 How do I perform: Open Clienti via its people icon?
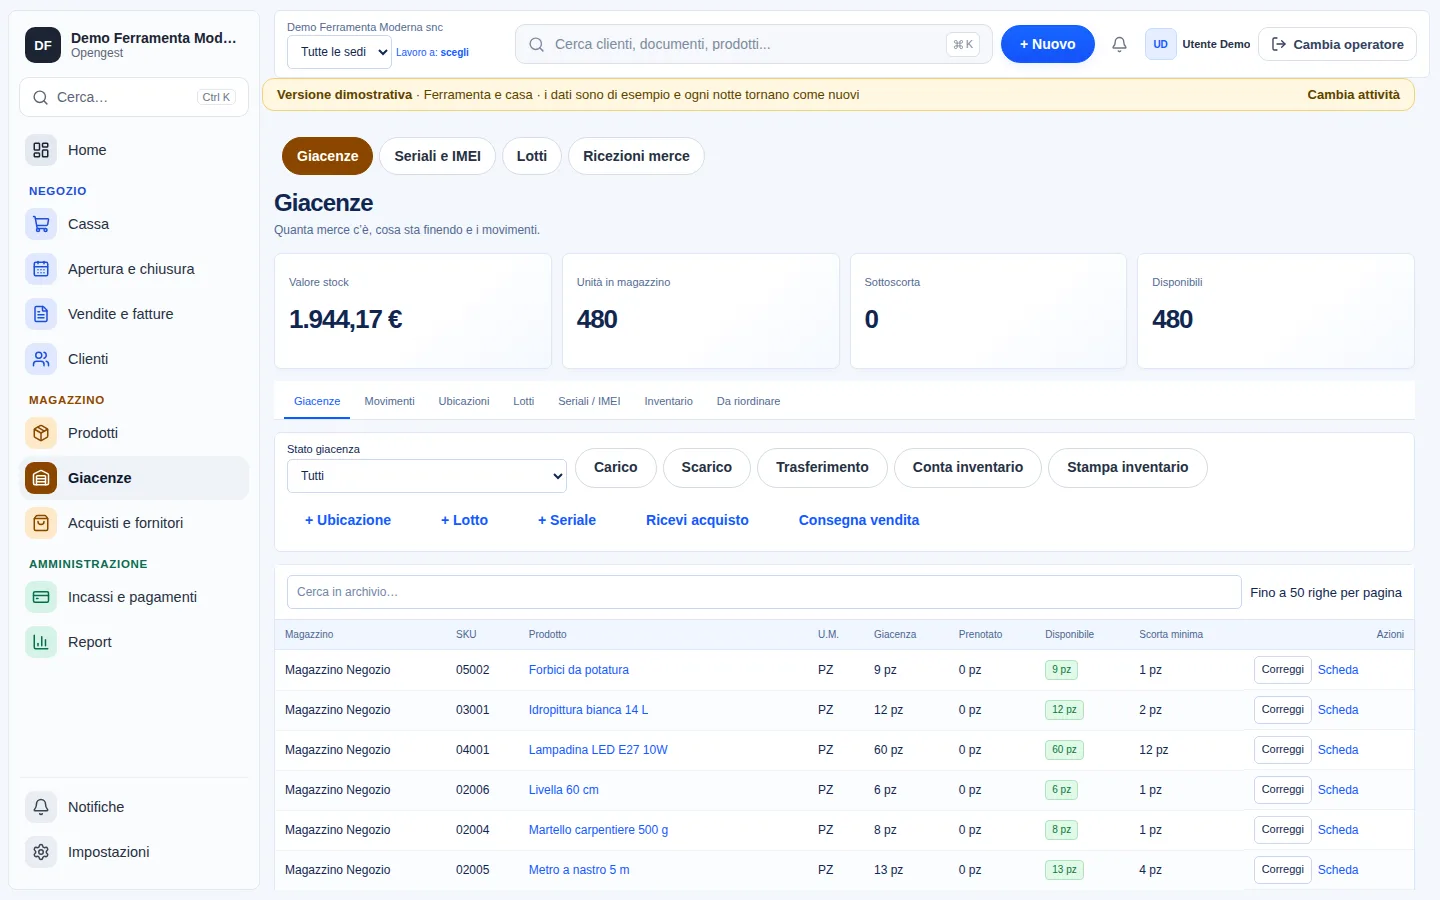41,359
